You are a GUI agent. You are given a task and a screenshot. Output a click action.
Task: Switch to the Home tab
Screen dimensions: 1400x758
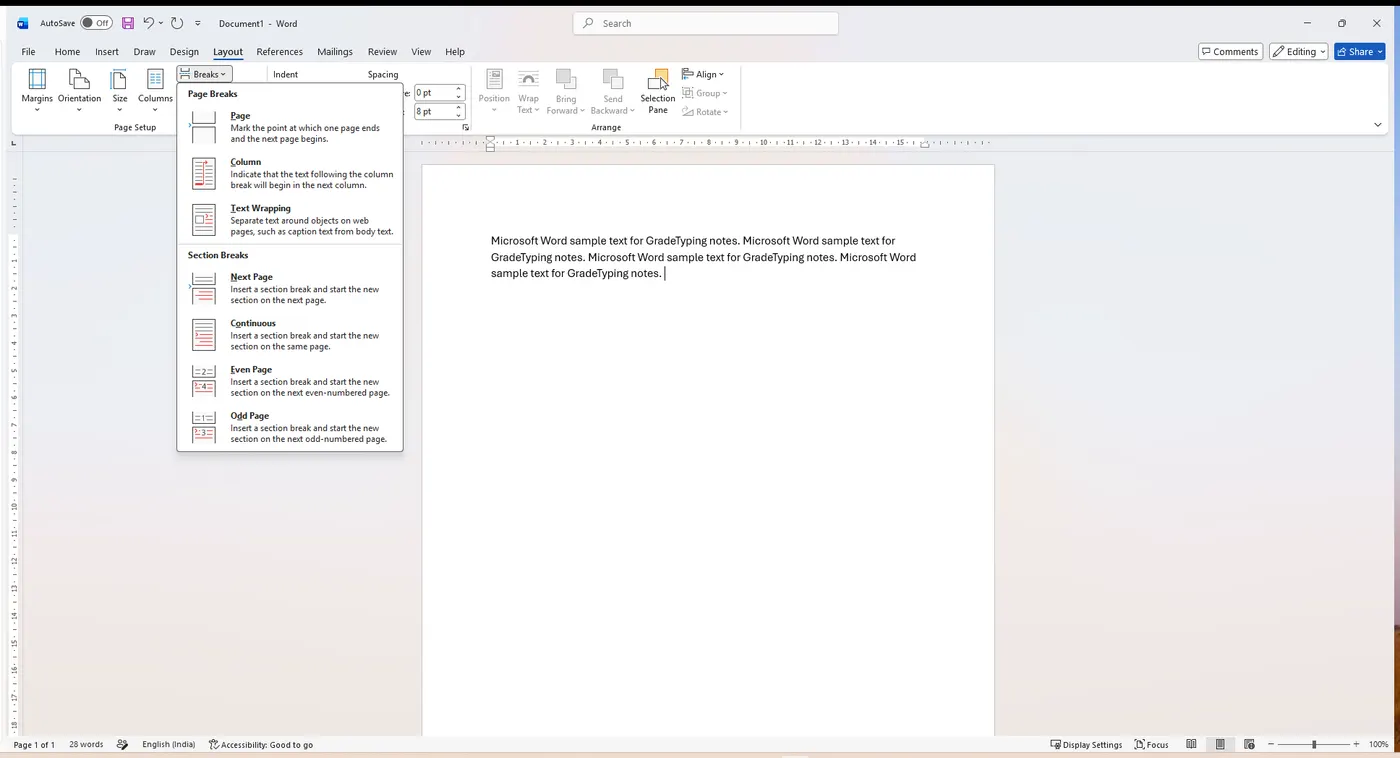pyautogui.click(x=67, y=52)
